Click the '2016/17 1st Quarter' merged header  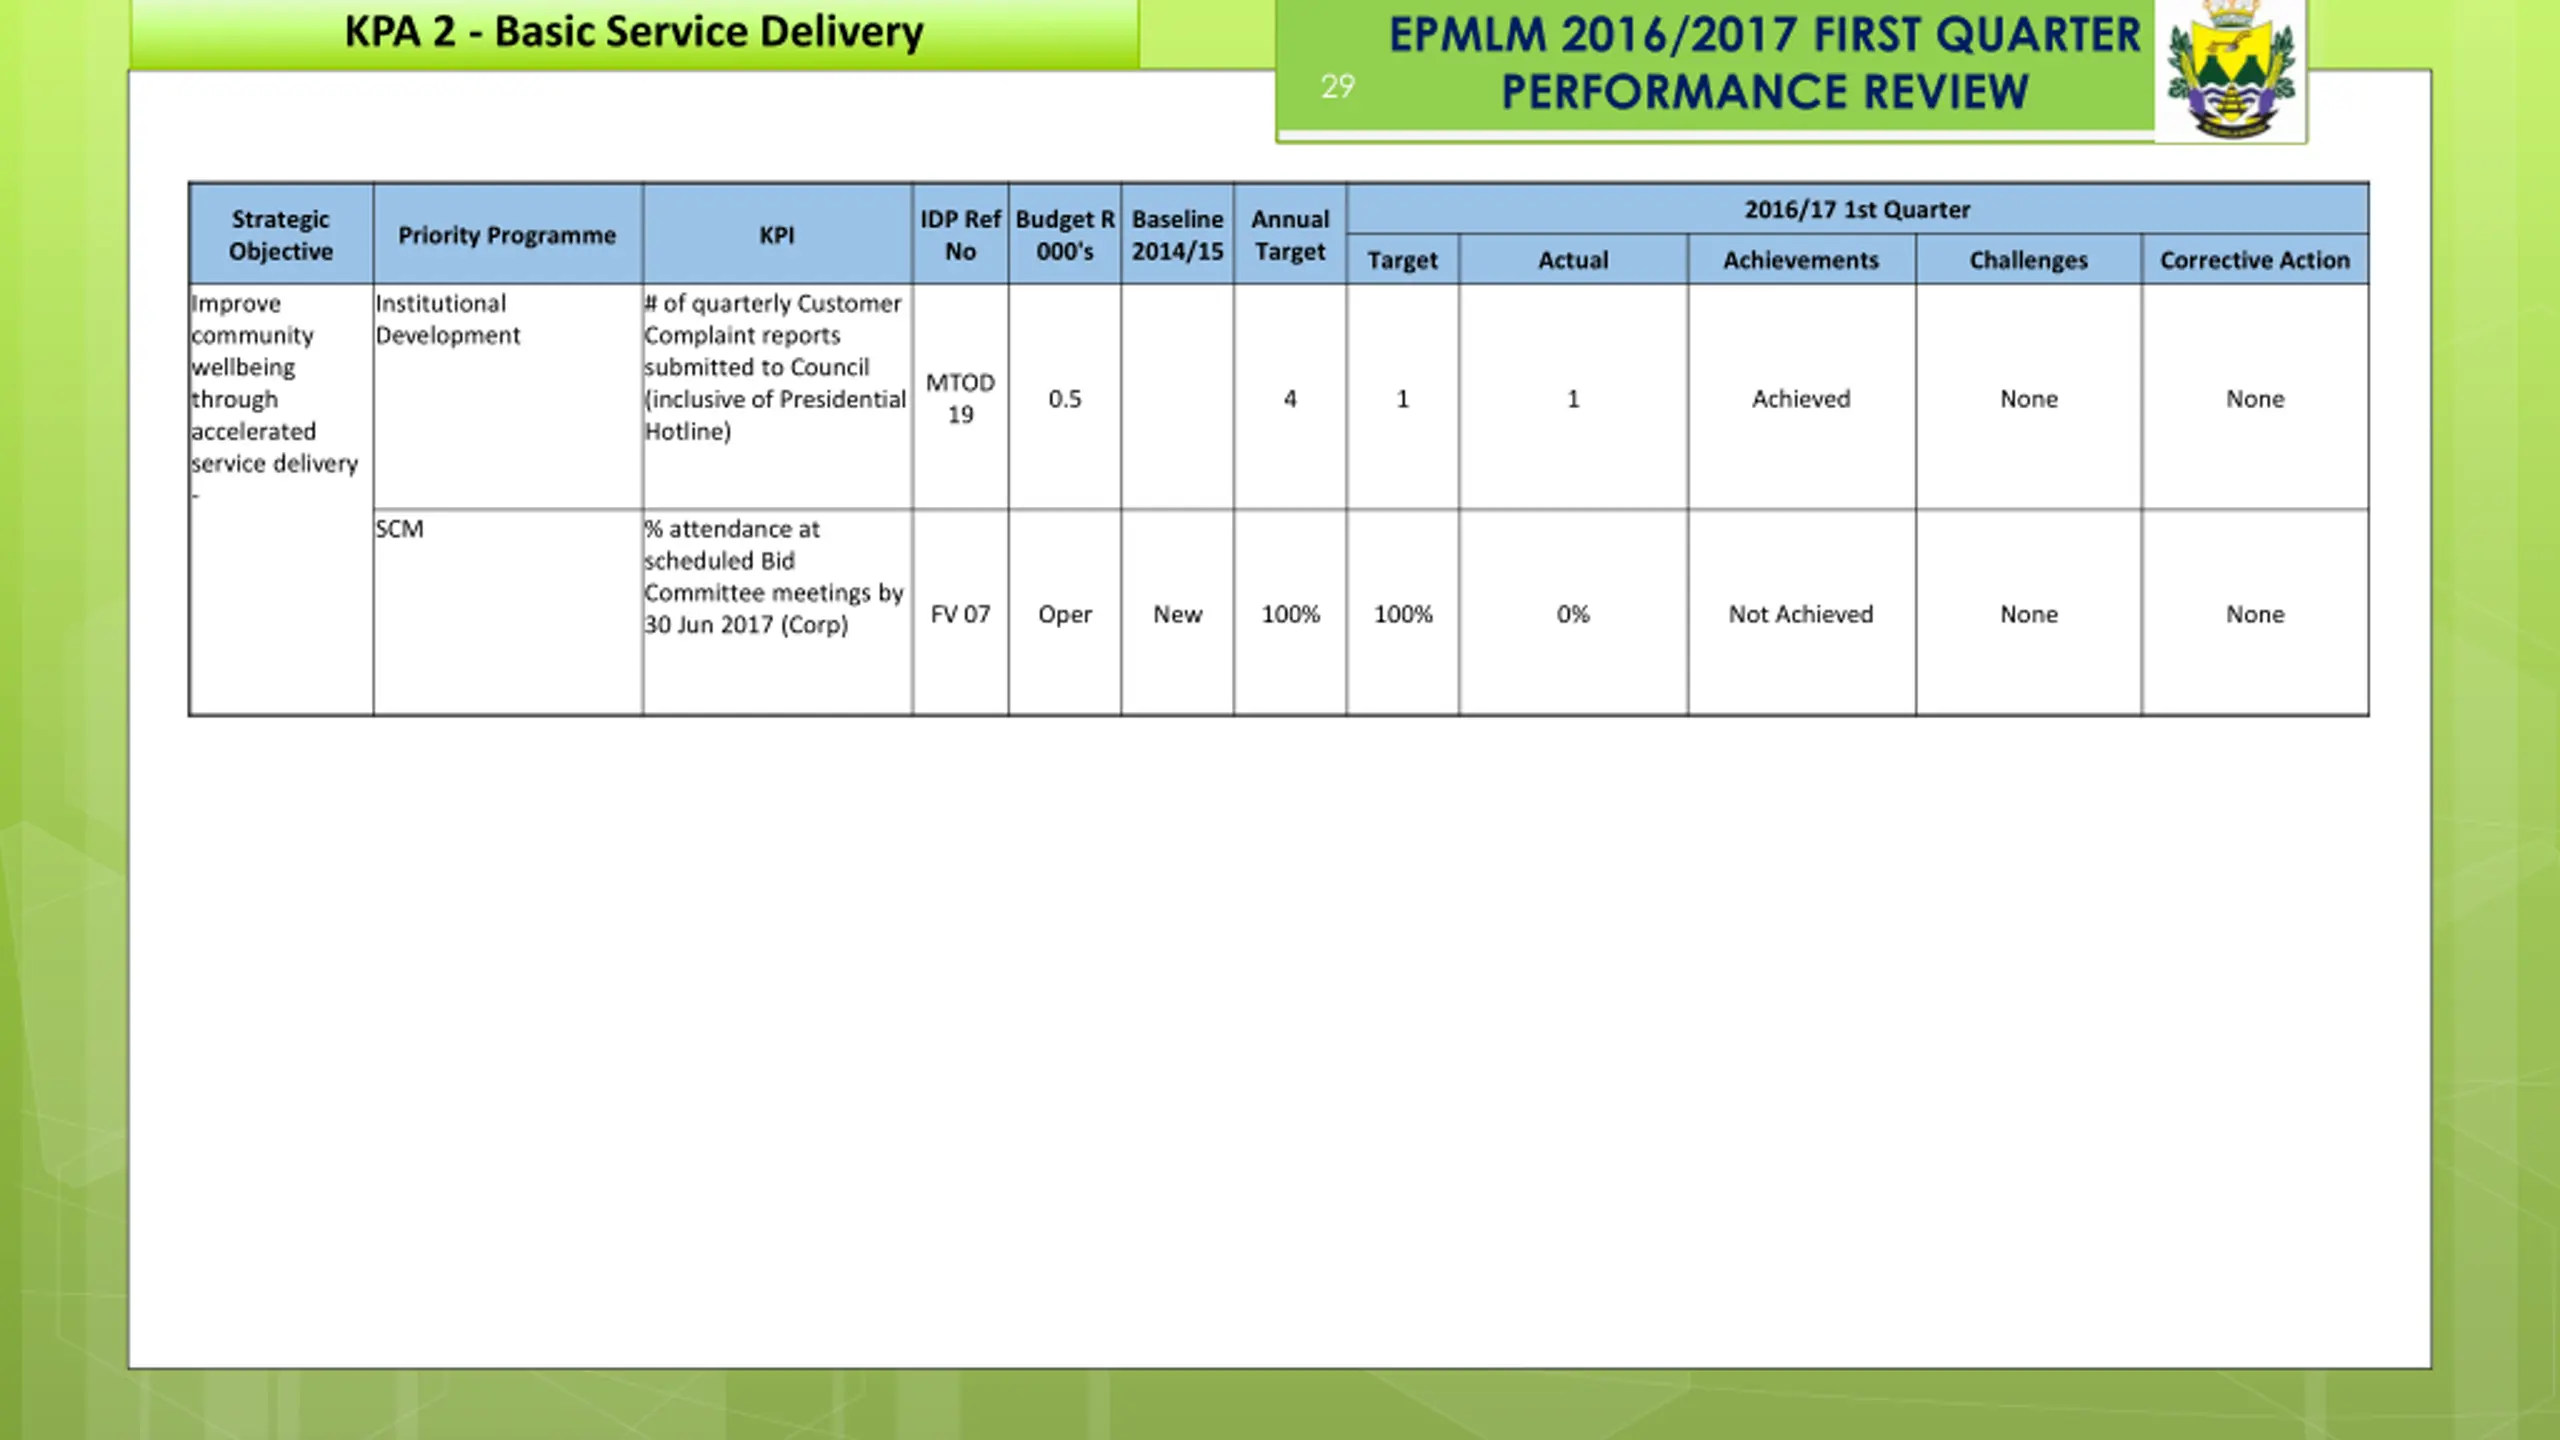pos(1857,209)
